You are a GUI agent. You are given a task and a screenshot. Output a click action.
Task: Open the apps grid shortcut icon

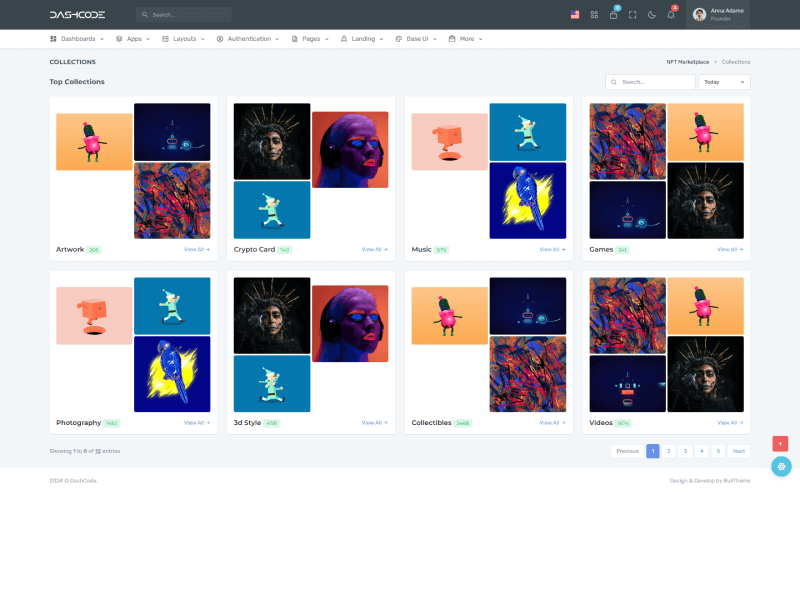(594, 15)
